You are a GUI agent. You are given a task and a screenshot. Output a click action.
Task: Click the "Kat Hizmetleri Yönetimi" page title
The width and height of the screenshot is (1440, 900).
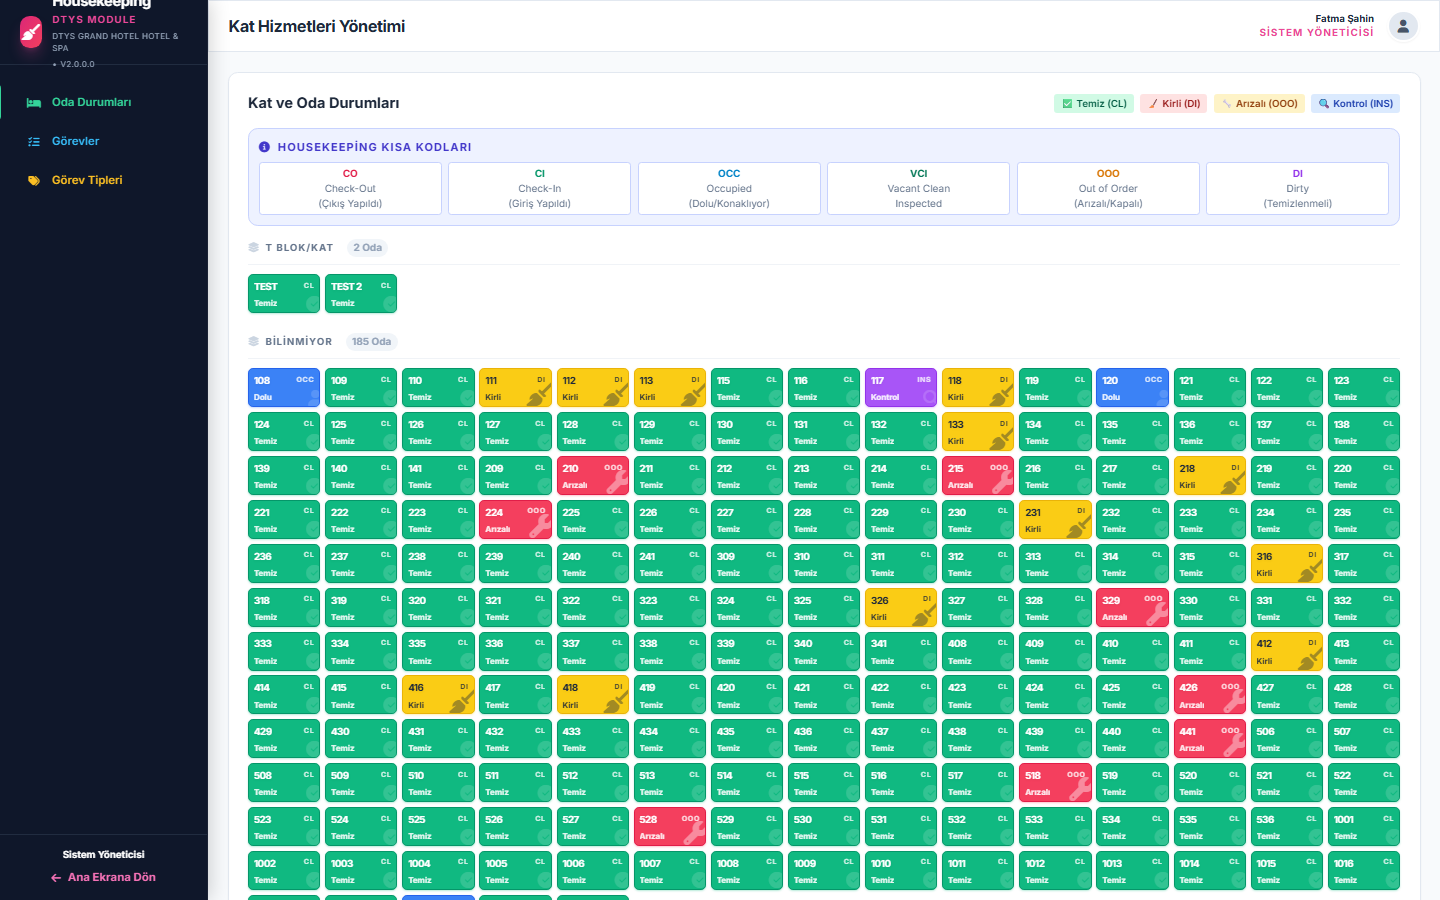[x=317, y=26]
